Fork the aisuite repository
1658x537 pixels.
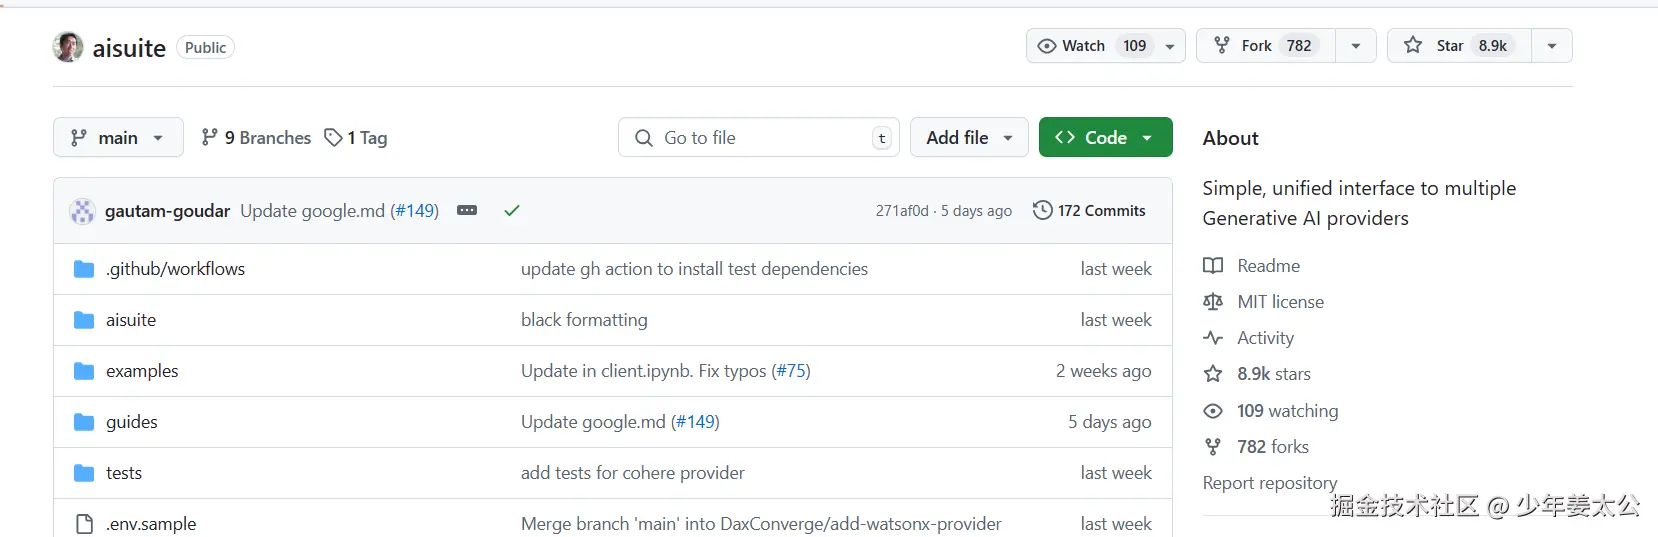(1266, 46)
